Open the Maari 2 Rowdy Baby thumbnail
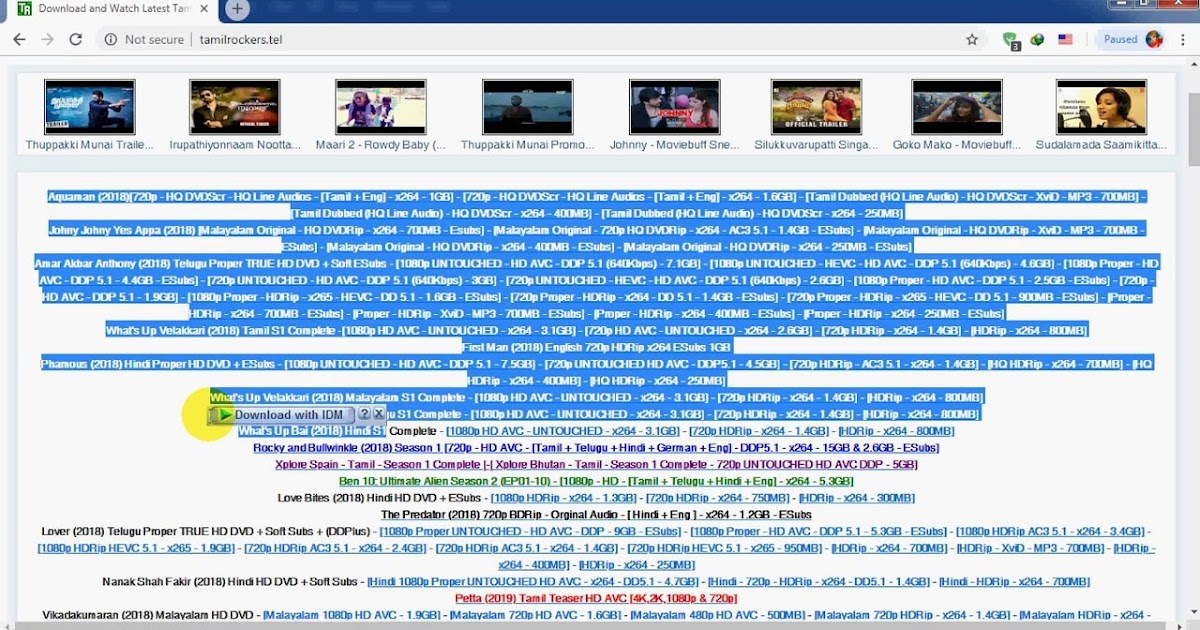Screen dimensions: 1200x630 click(381, 107)
